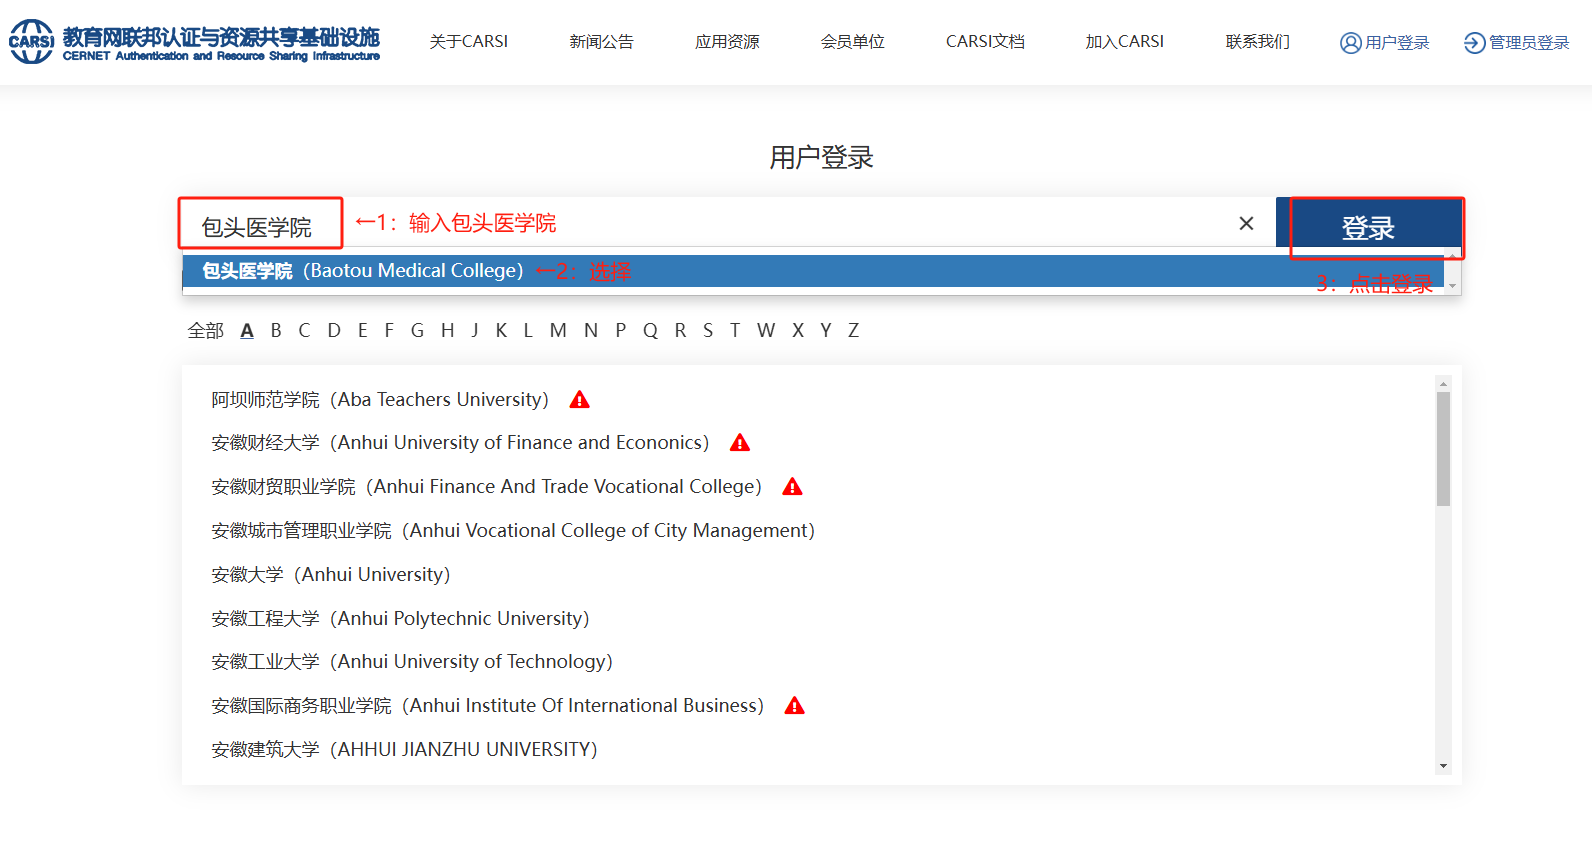Open 应用资源 menu
1592x842 pixels.
point(728,42)
